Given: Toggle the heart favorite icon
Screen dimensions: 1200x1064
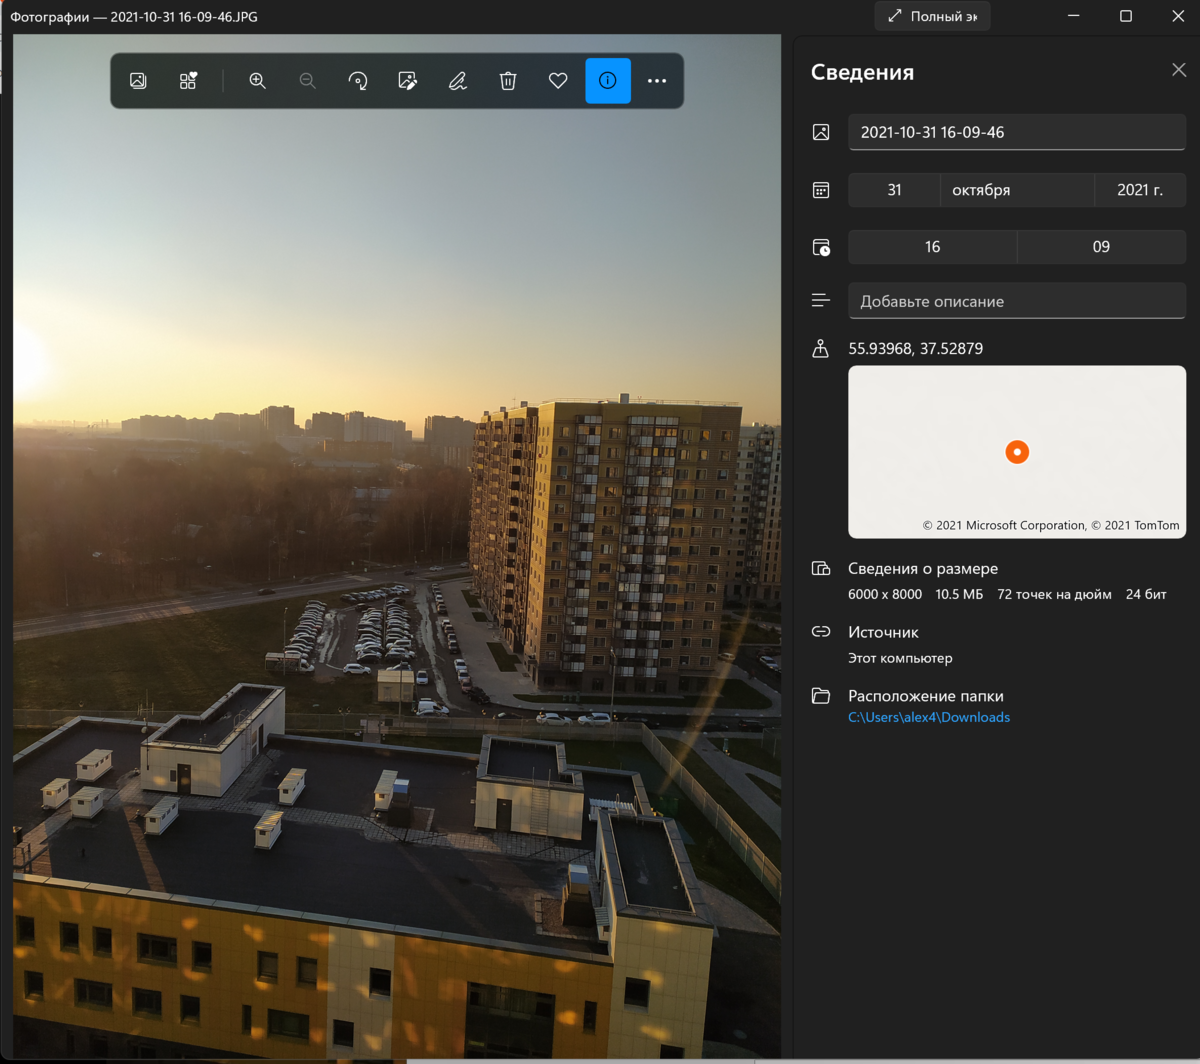Looking at the screenshot, I should [558, 81].
